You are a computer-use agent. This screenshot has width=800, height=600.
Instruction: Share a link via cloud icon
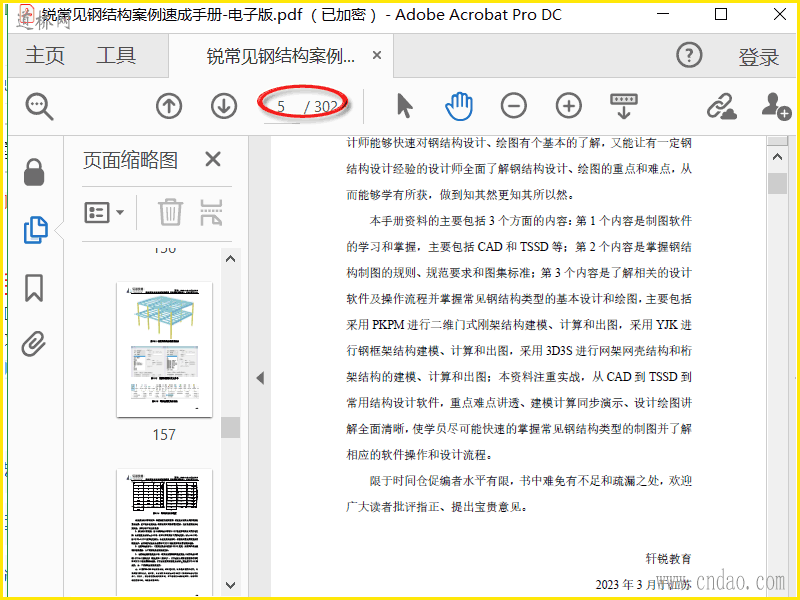(x=721, y=107)
